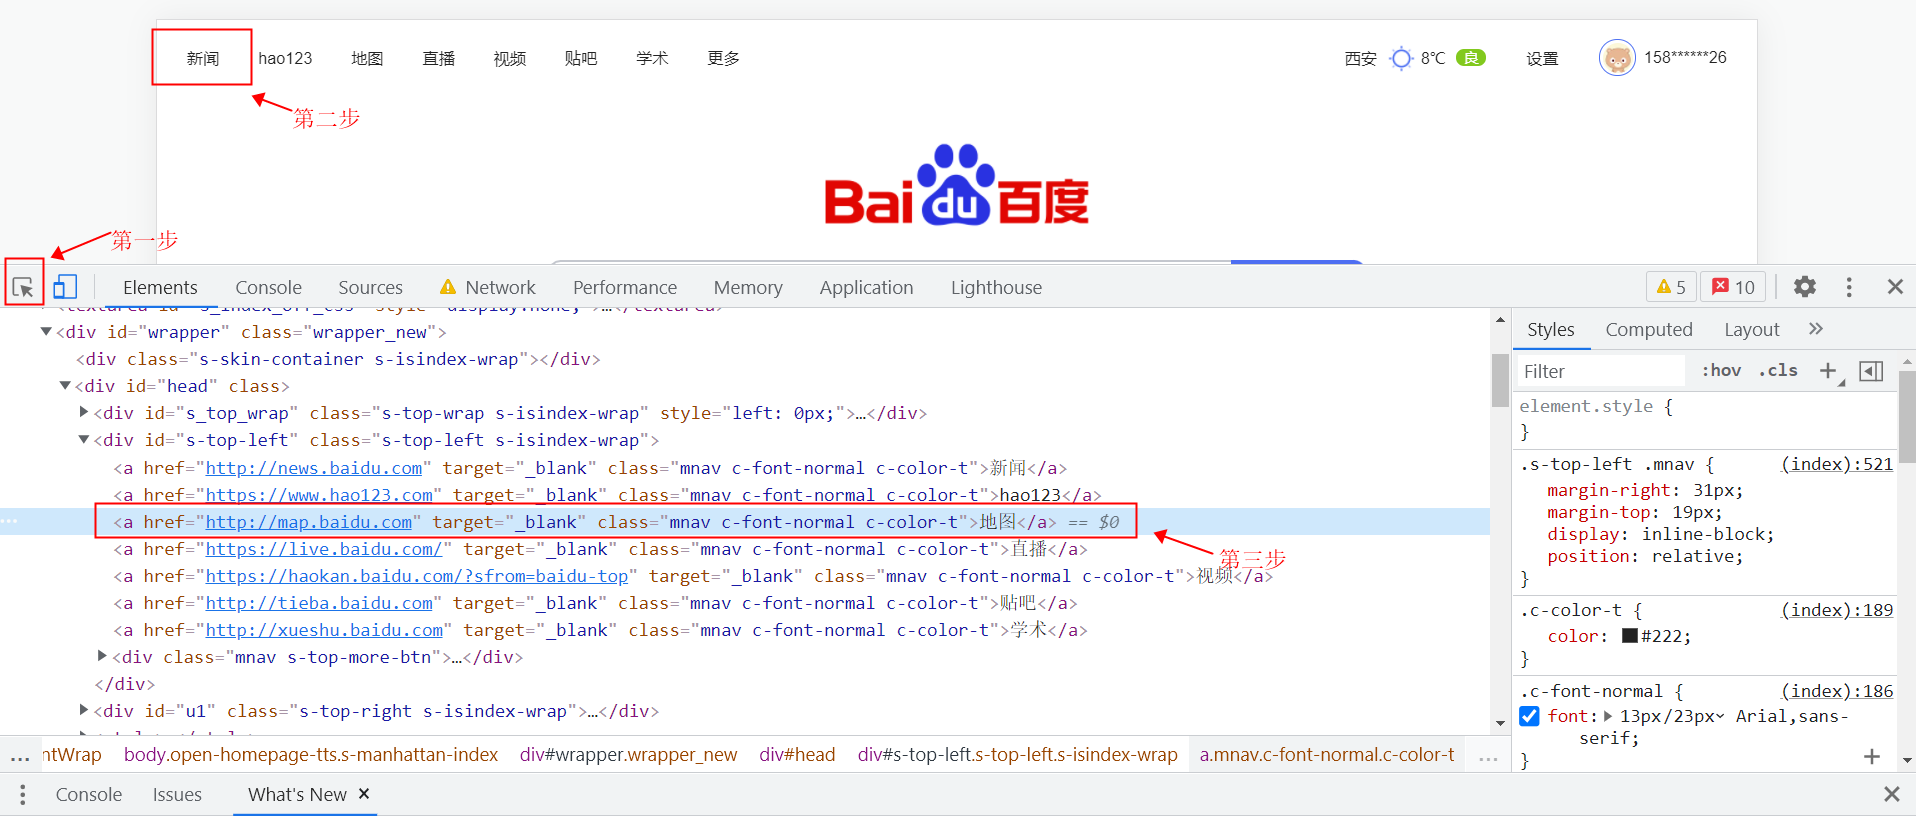Expand the s-top-more-btn div node
This screenshot has height=816, width=1916.
102,656
